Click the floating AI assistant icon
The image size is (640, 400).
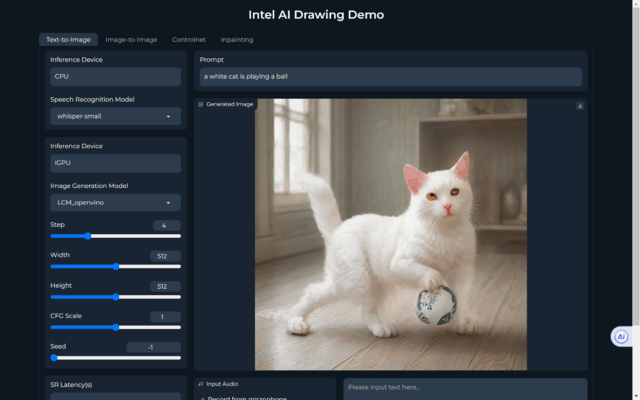621,337
